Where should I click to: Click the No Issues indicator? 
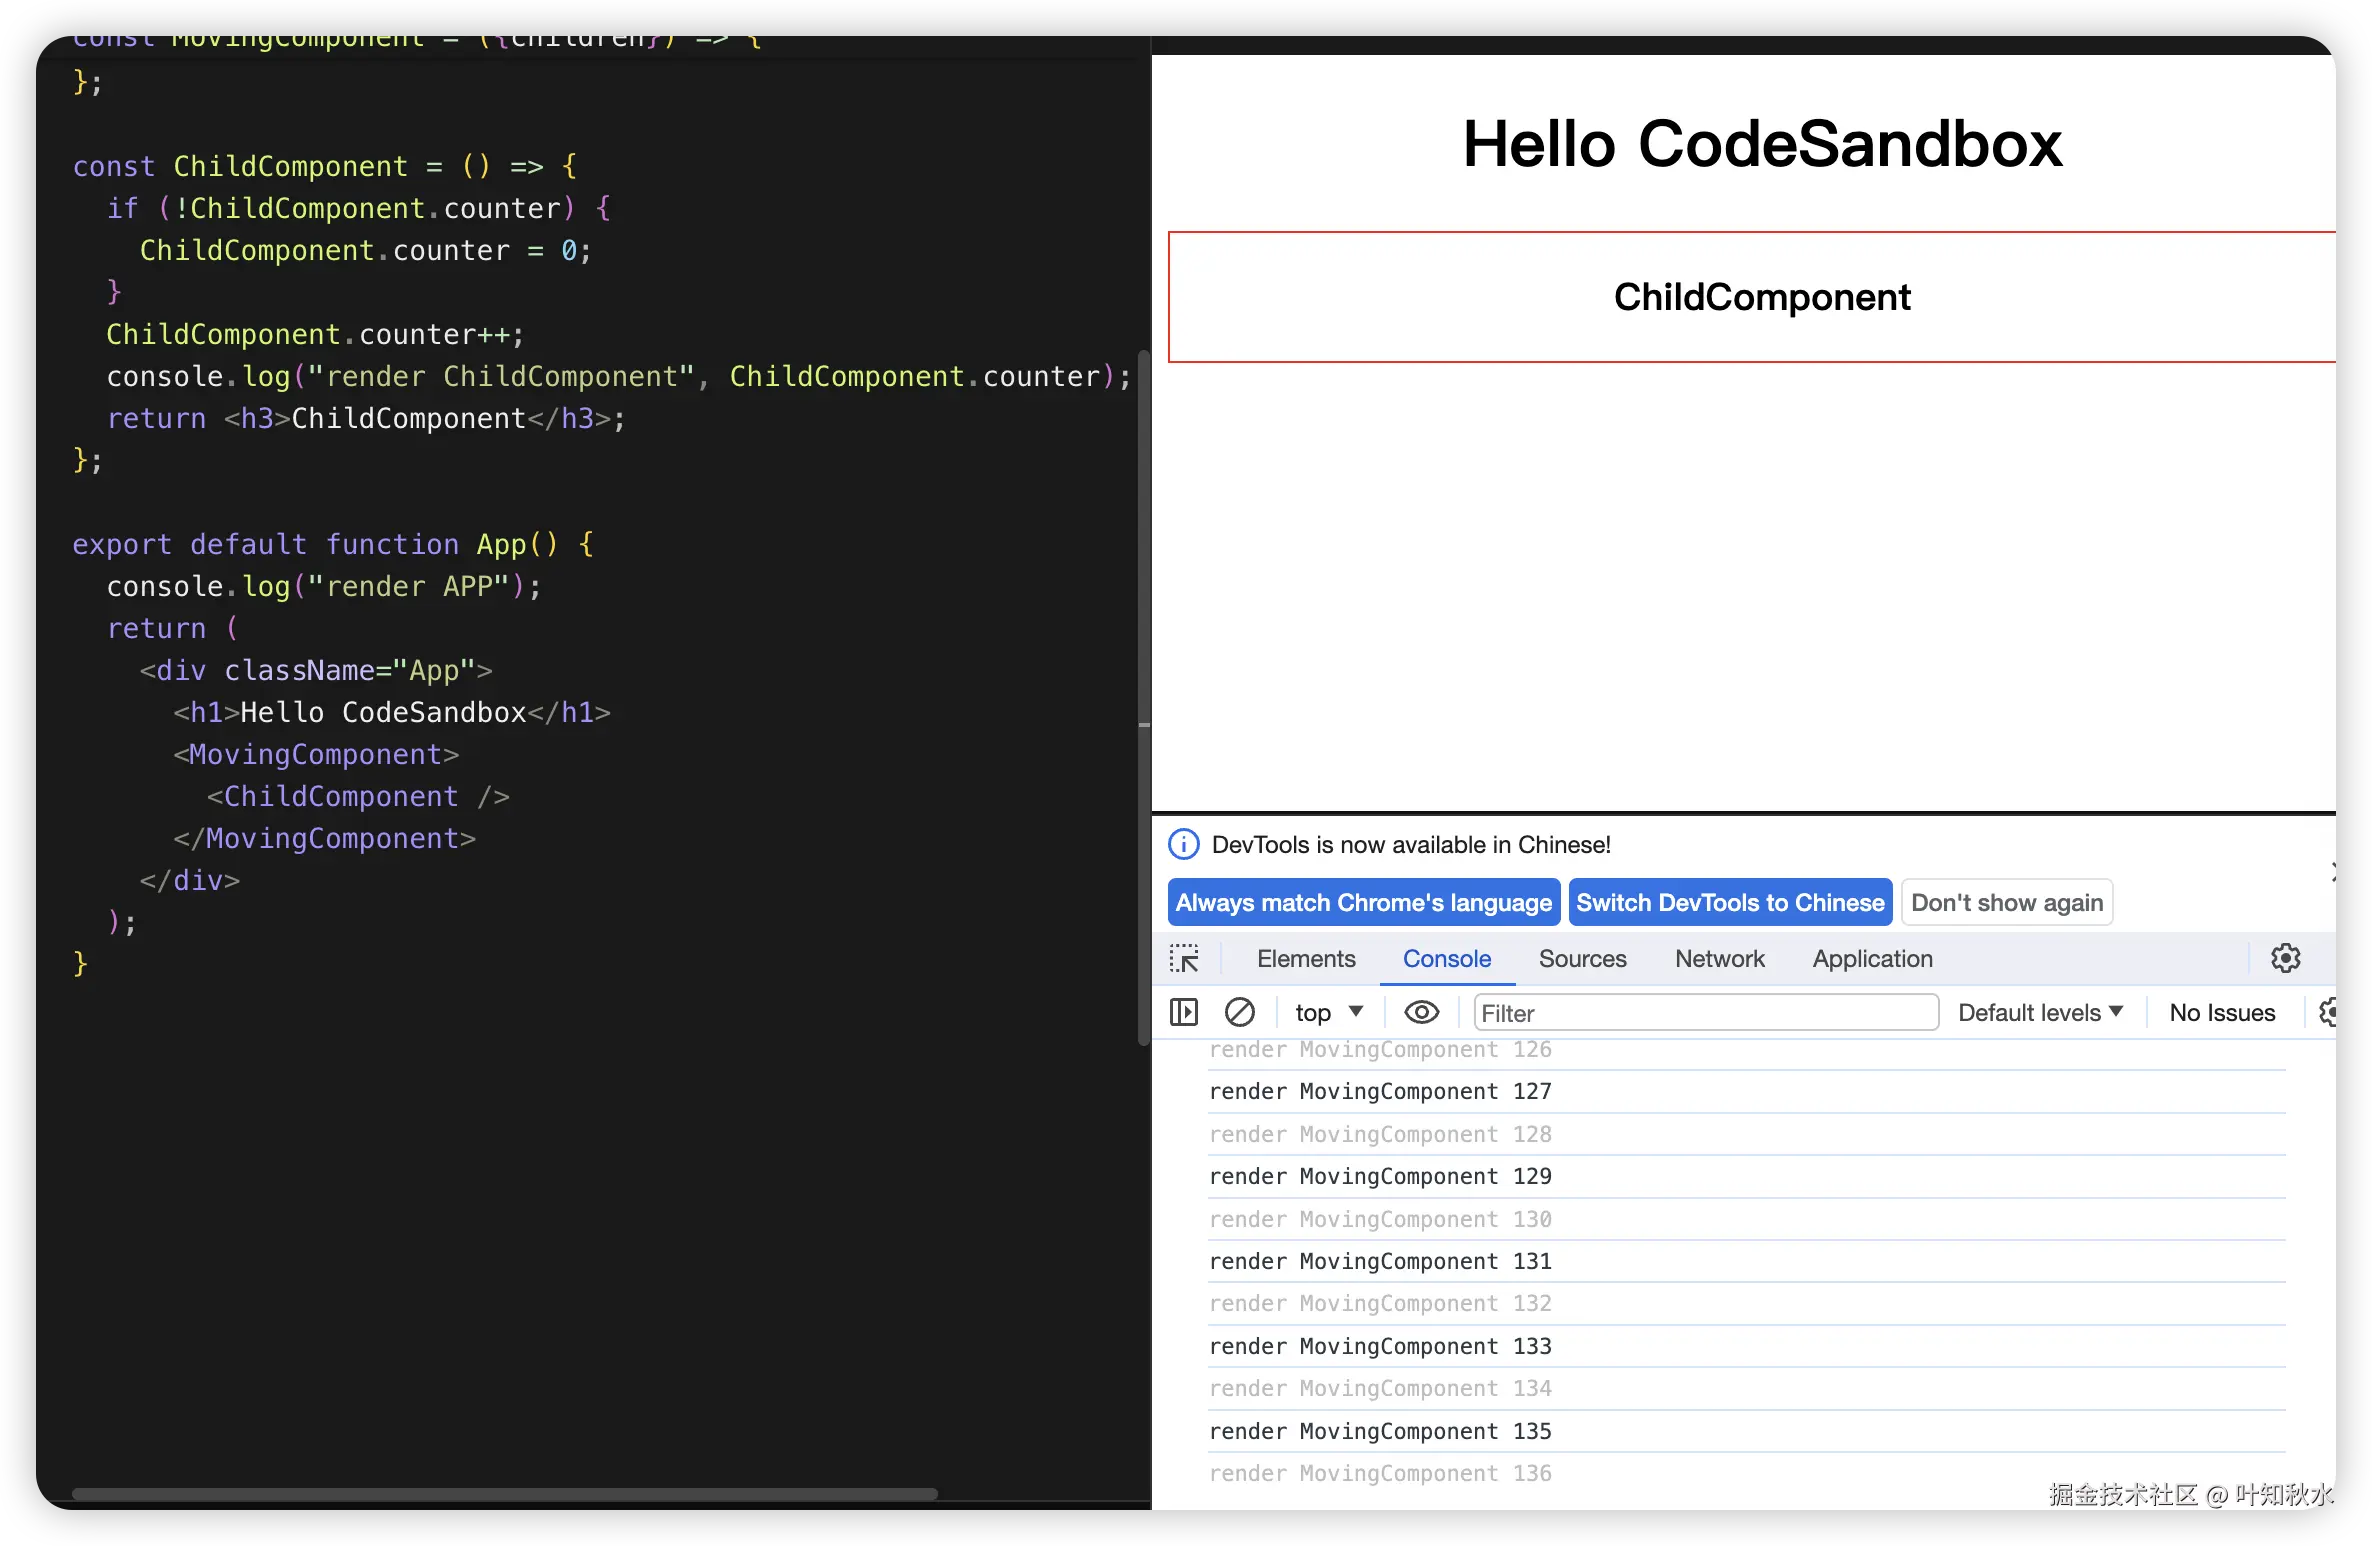click(x=2221, y=1012)
